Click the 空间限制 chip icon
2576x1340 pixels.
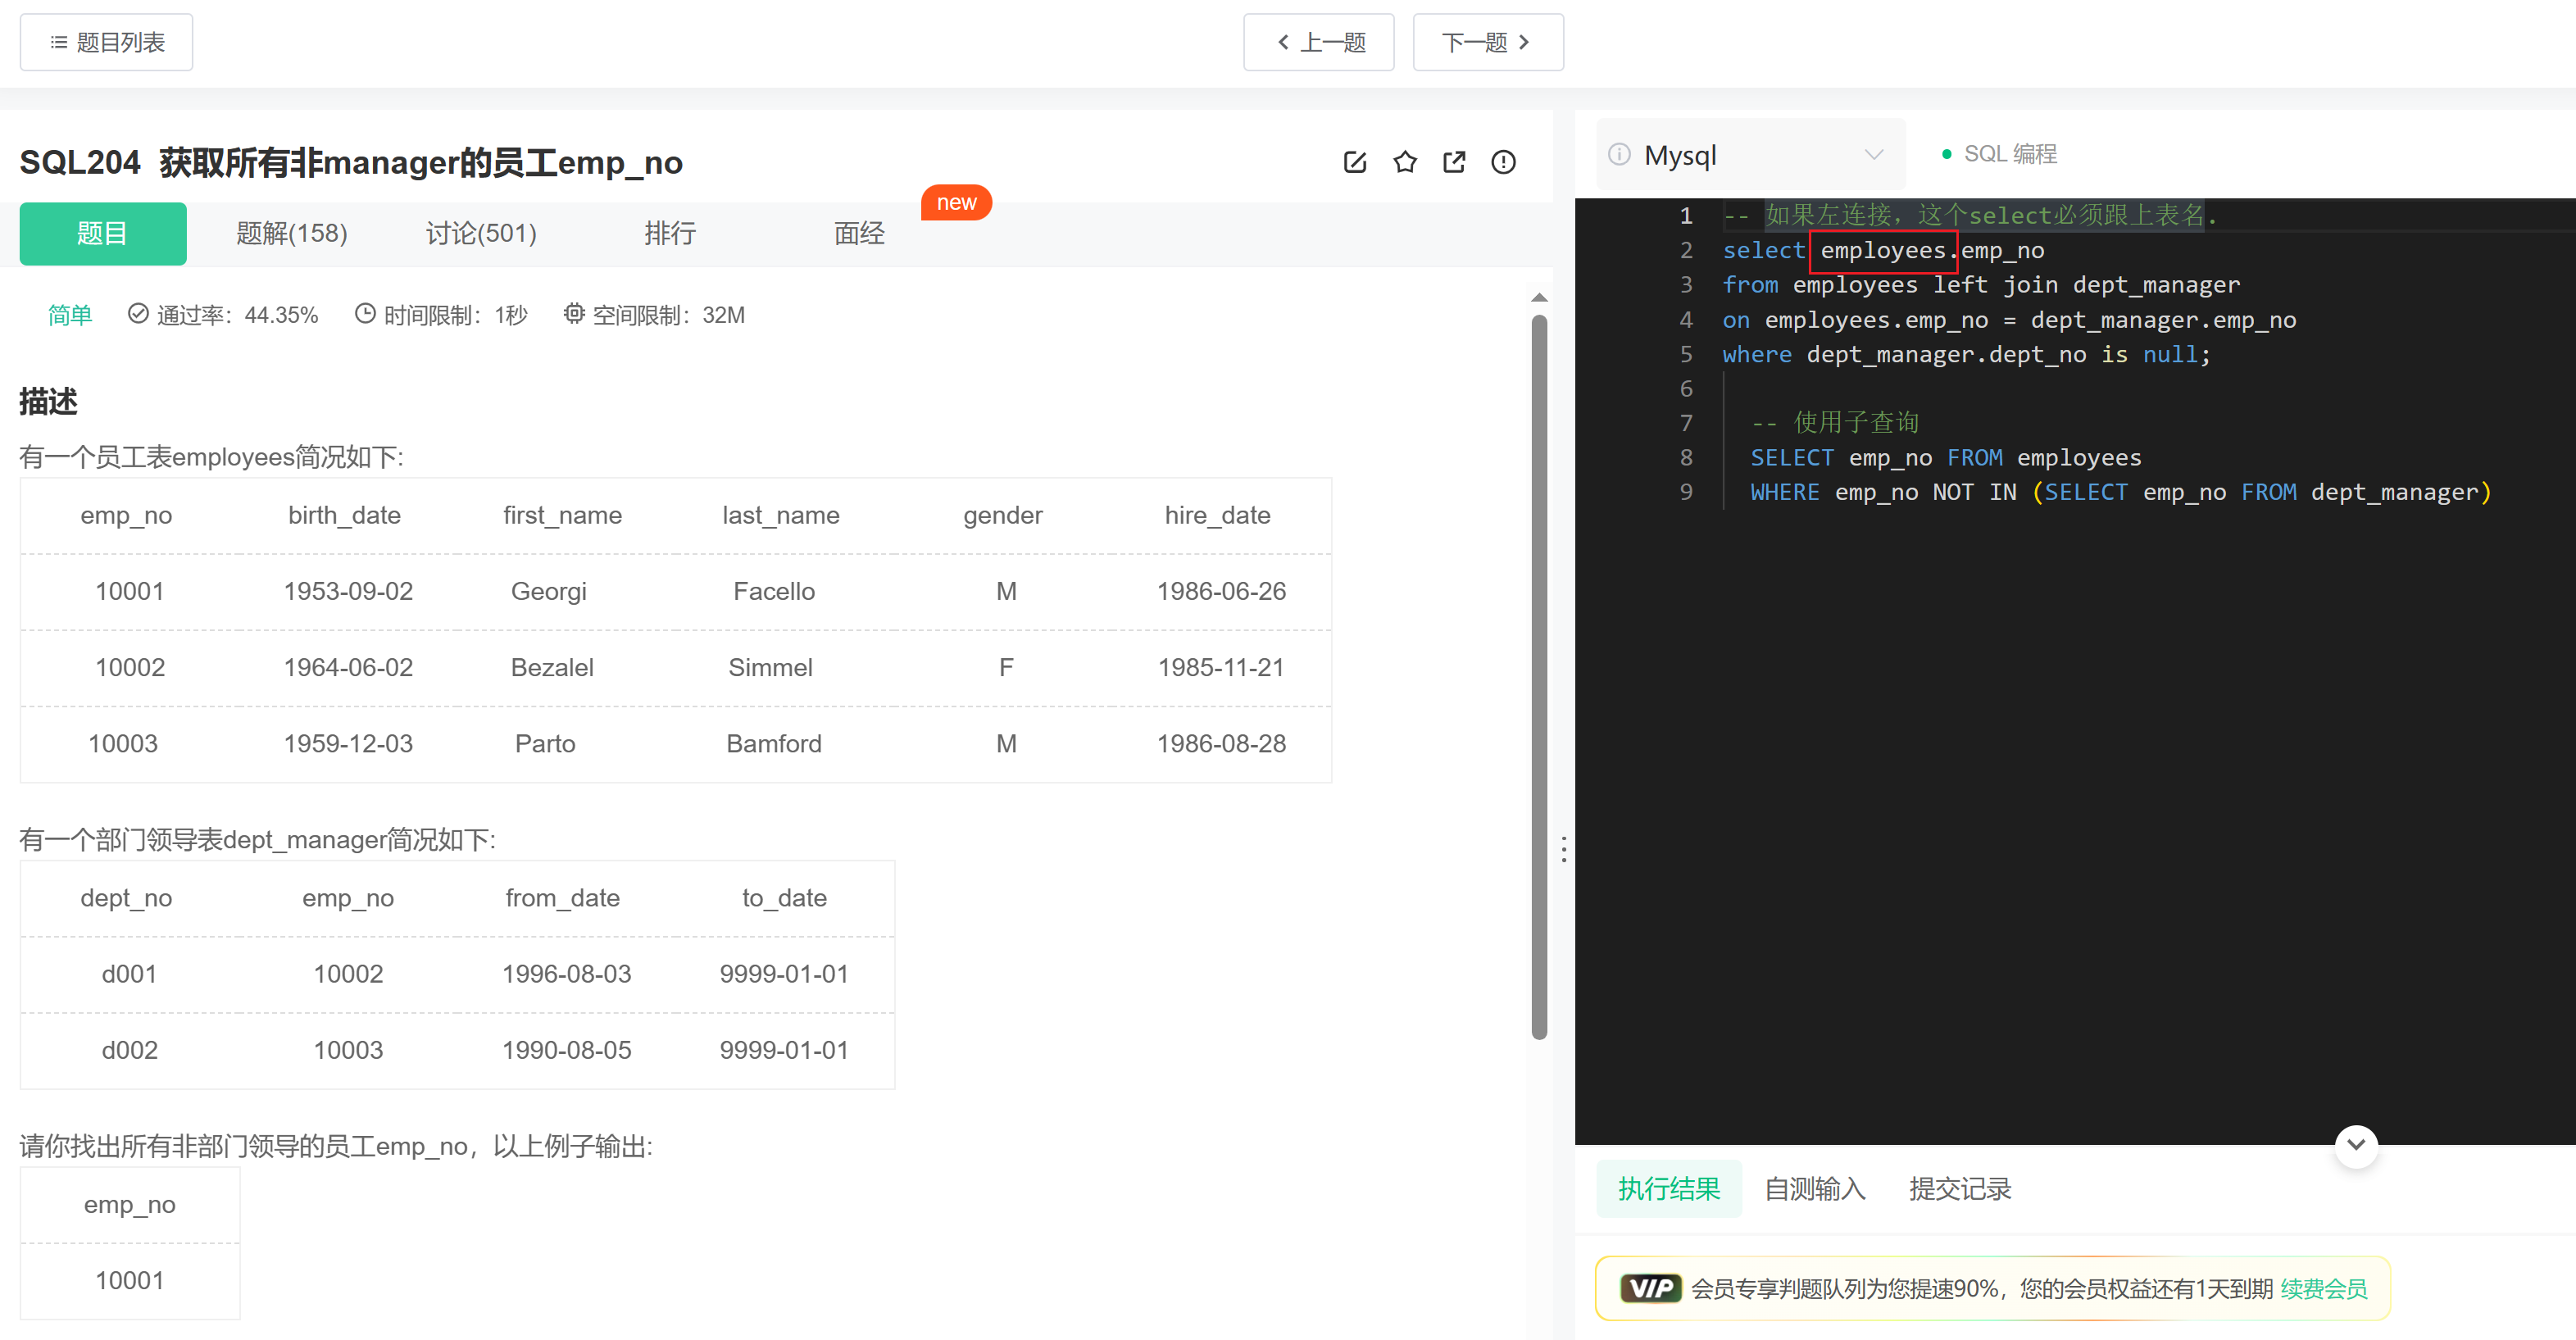[x=574, y=314]
